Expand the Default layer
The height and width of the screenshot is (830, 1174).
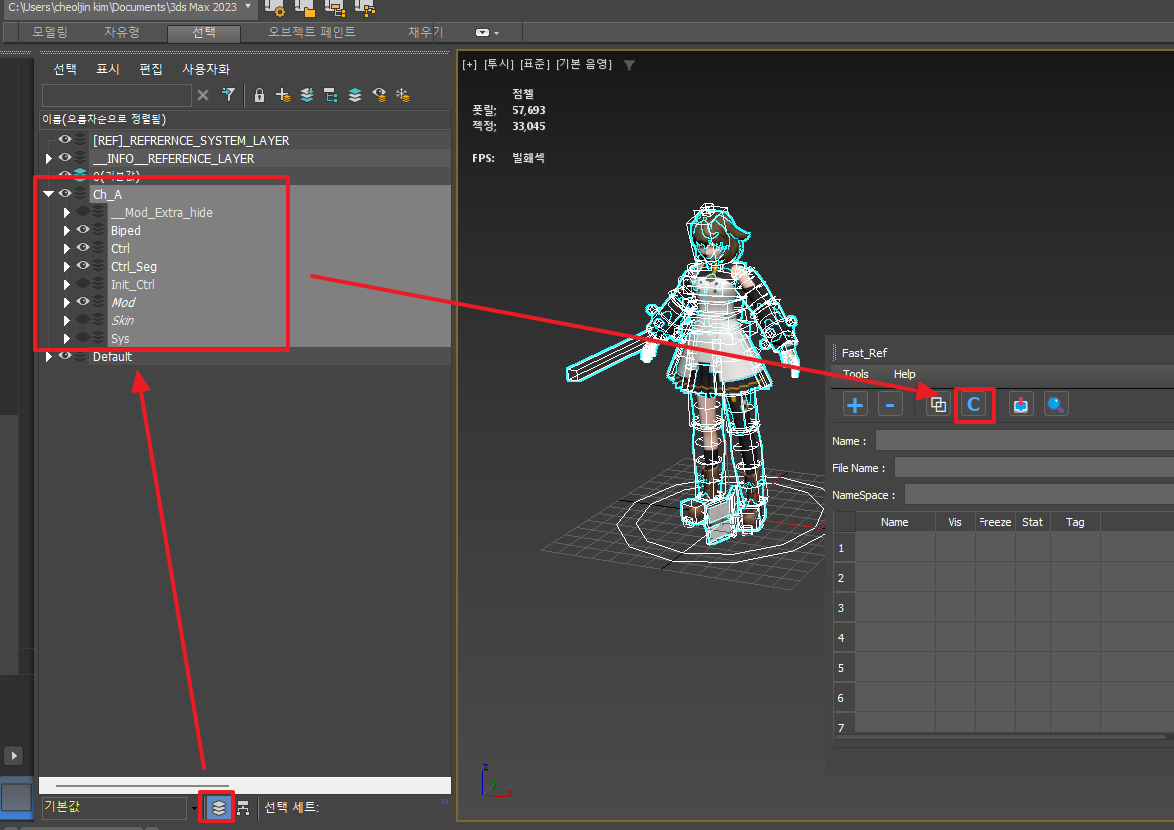click(48, 357)
